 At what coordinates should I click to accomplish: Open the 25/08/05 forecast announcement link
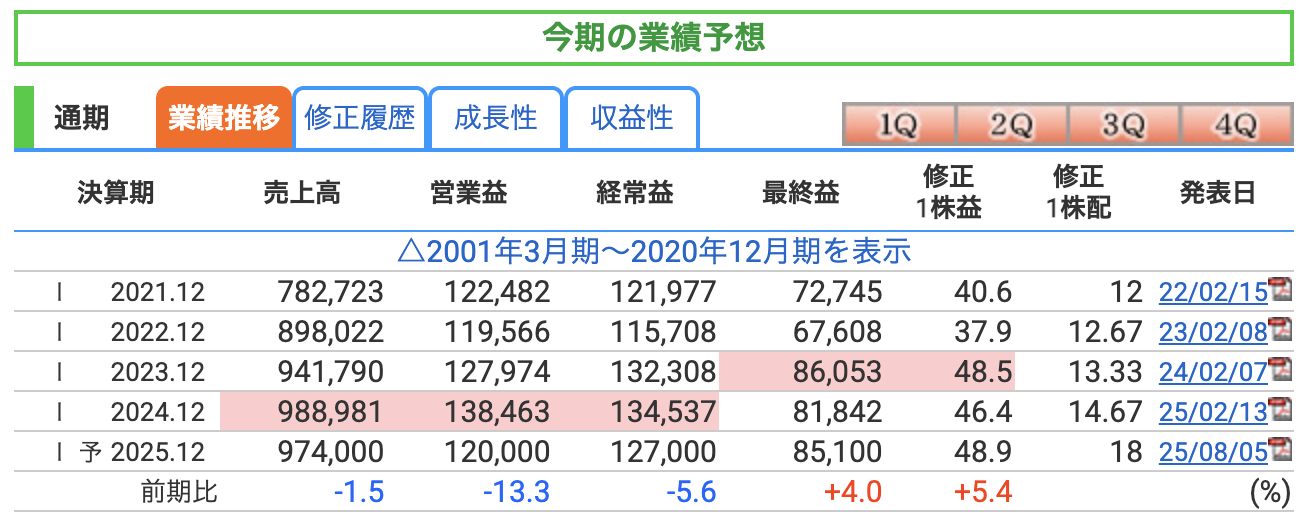pyautogui.click(x=1212, y=452)
